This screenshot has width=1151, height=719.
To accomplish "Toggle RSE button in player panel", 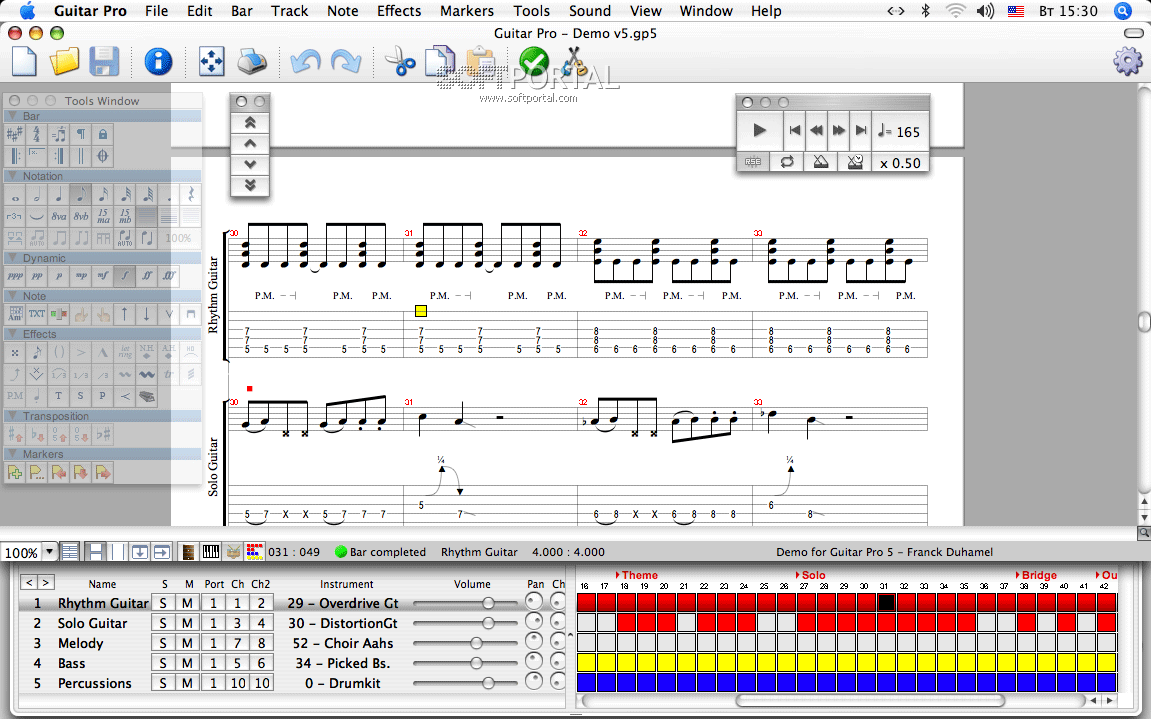I will click(753, 162).
